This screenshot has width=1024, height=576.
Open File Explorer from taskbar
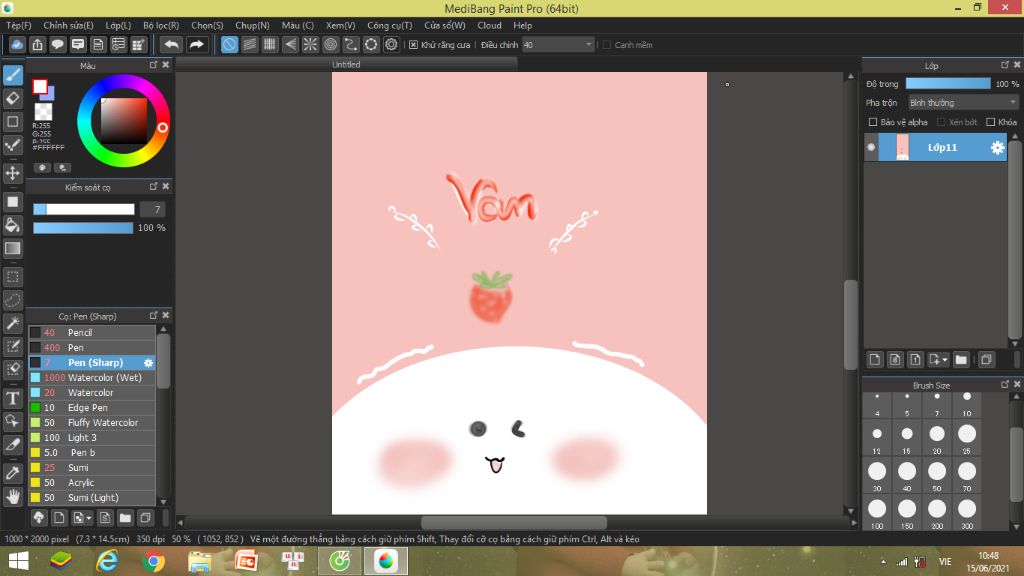click(200, 561)
